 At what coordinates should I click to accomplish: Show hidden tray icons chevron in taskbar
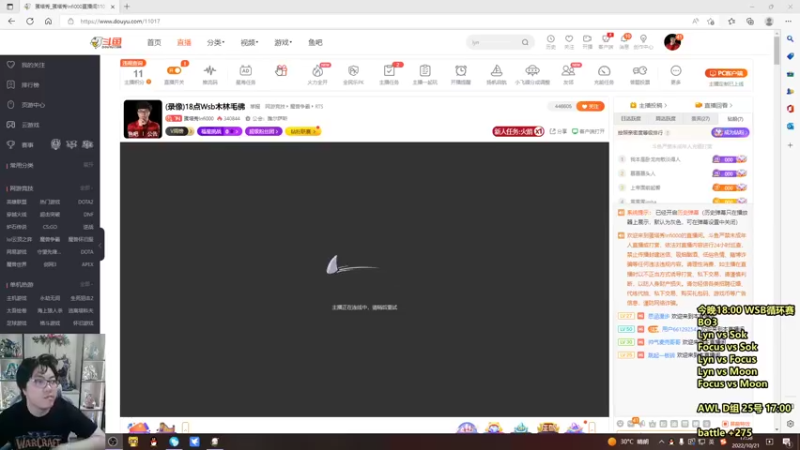(661, 442)
